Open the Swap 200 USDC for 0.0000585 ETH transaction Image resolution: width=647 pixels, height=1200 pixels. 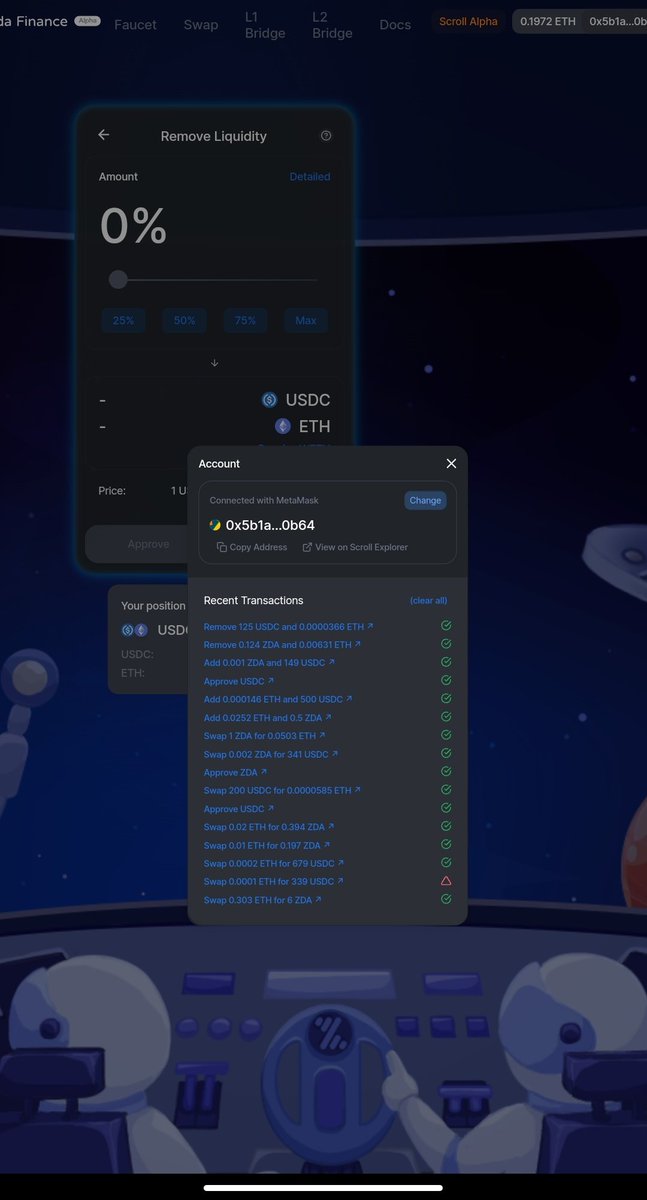pyautogui.click(x=282, y=790)
